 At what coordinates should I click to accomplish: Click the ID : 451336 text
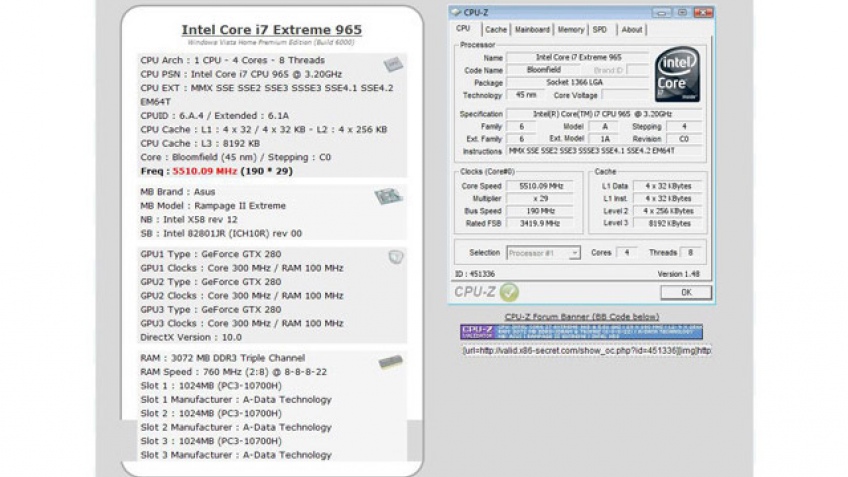coord(475,274)
